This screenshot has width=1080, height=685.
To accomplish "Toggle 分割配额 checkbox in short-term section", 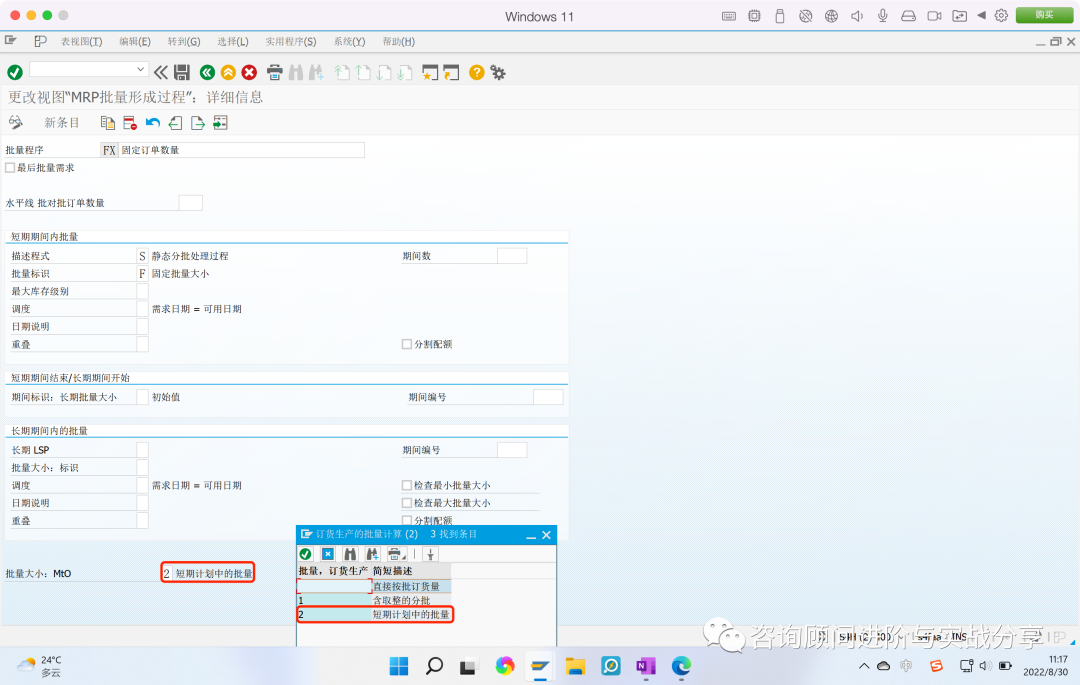I will (x=406, y=344).
